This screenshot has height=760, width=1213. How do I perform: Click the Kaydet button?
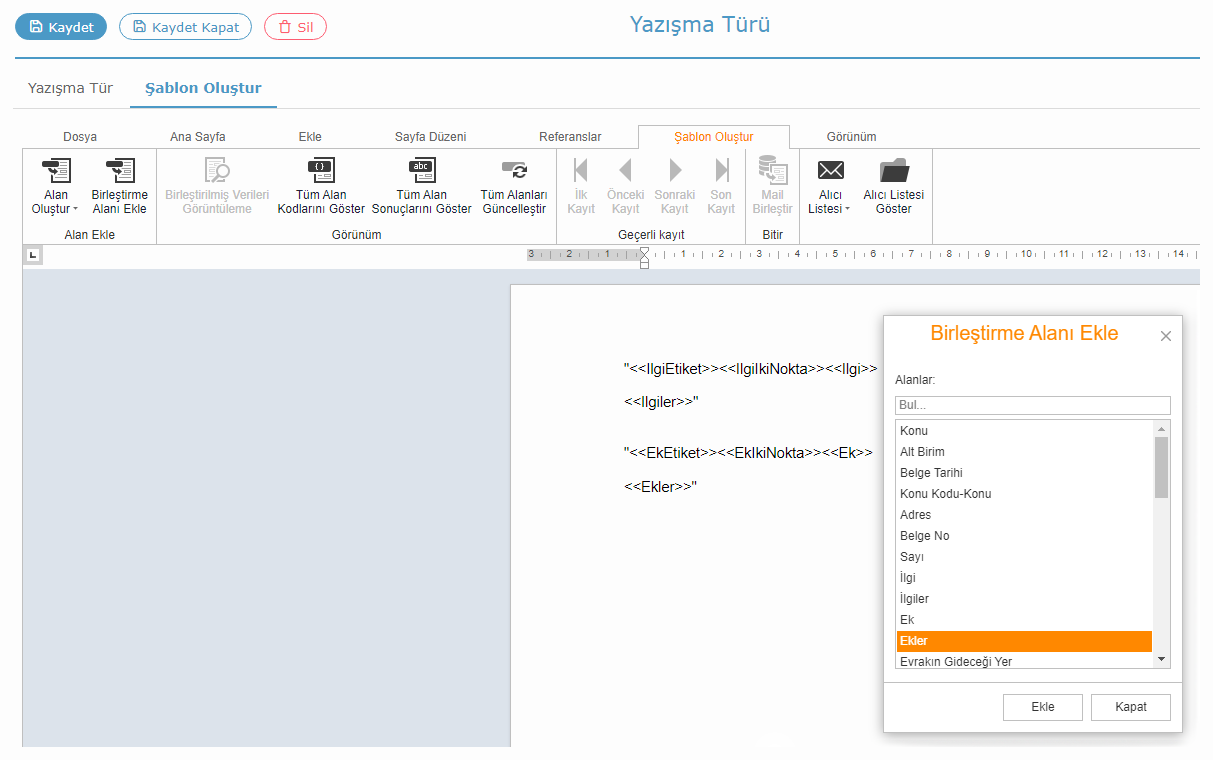coord(61,27)
